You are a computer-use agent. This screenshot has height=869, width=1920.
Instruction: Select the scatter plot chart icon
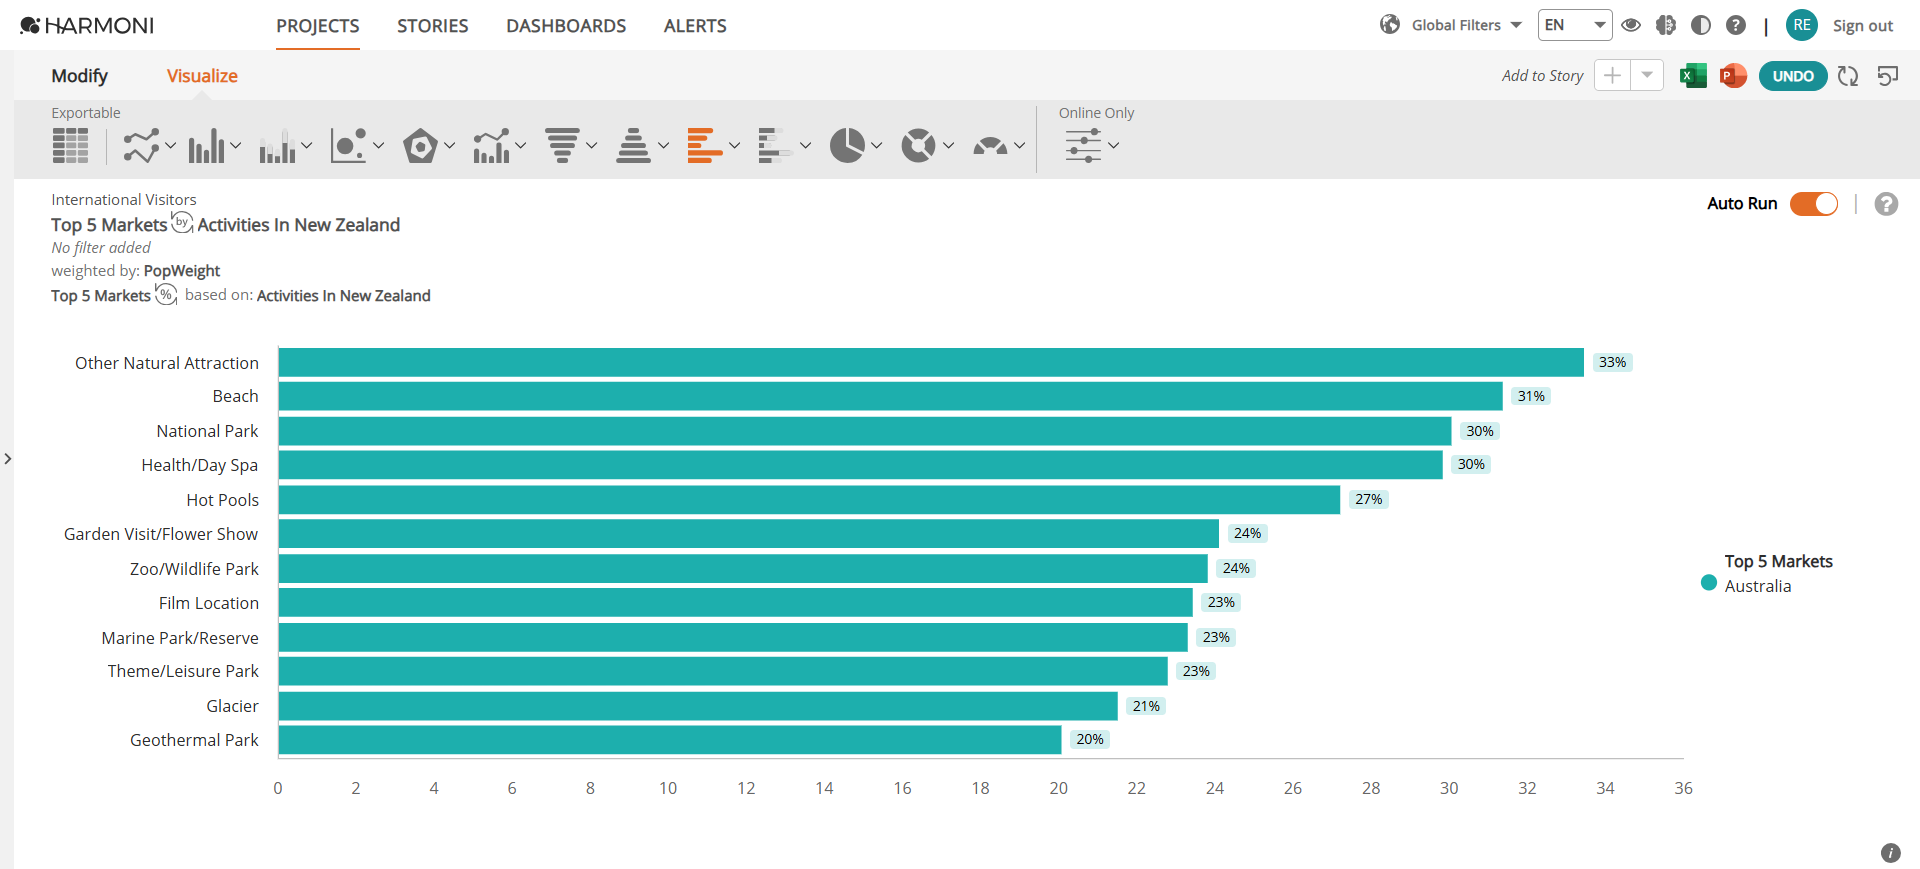tap(349, 146)
